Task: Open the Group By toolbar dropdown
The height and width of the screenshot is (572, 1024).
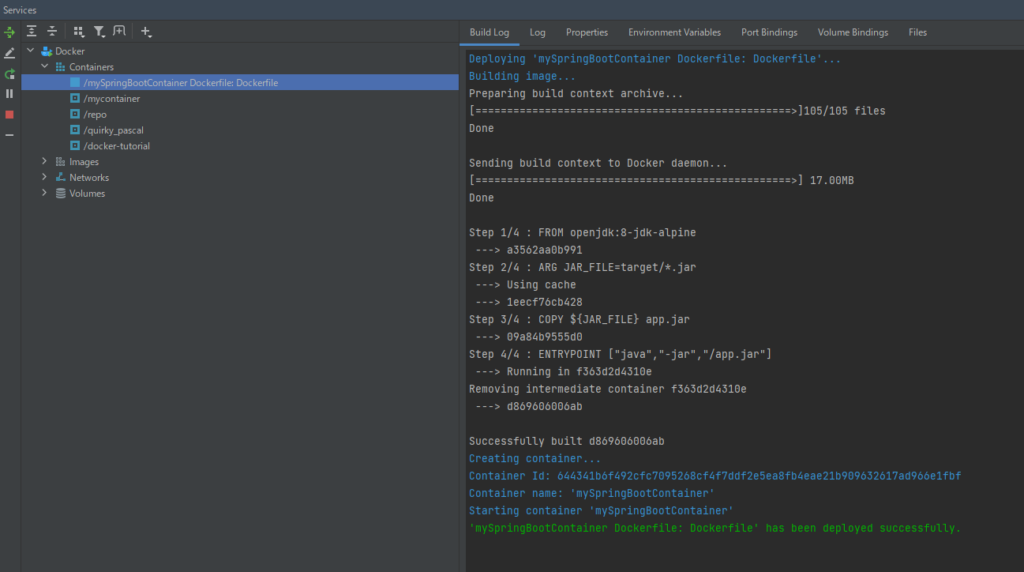Action: [79, 32]
